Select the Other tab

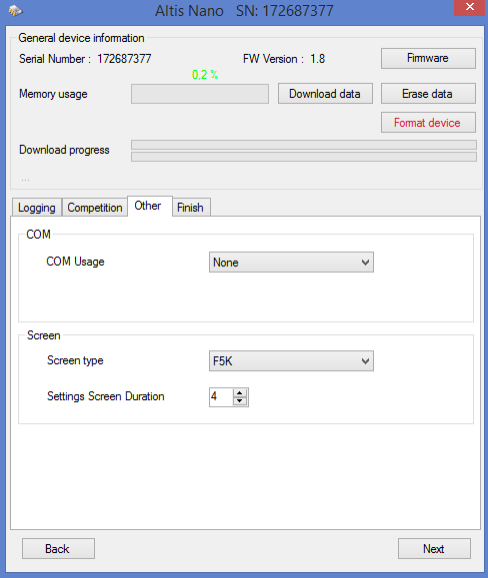coord(149,206)
